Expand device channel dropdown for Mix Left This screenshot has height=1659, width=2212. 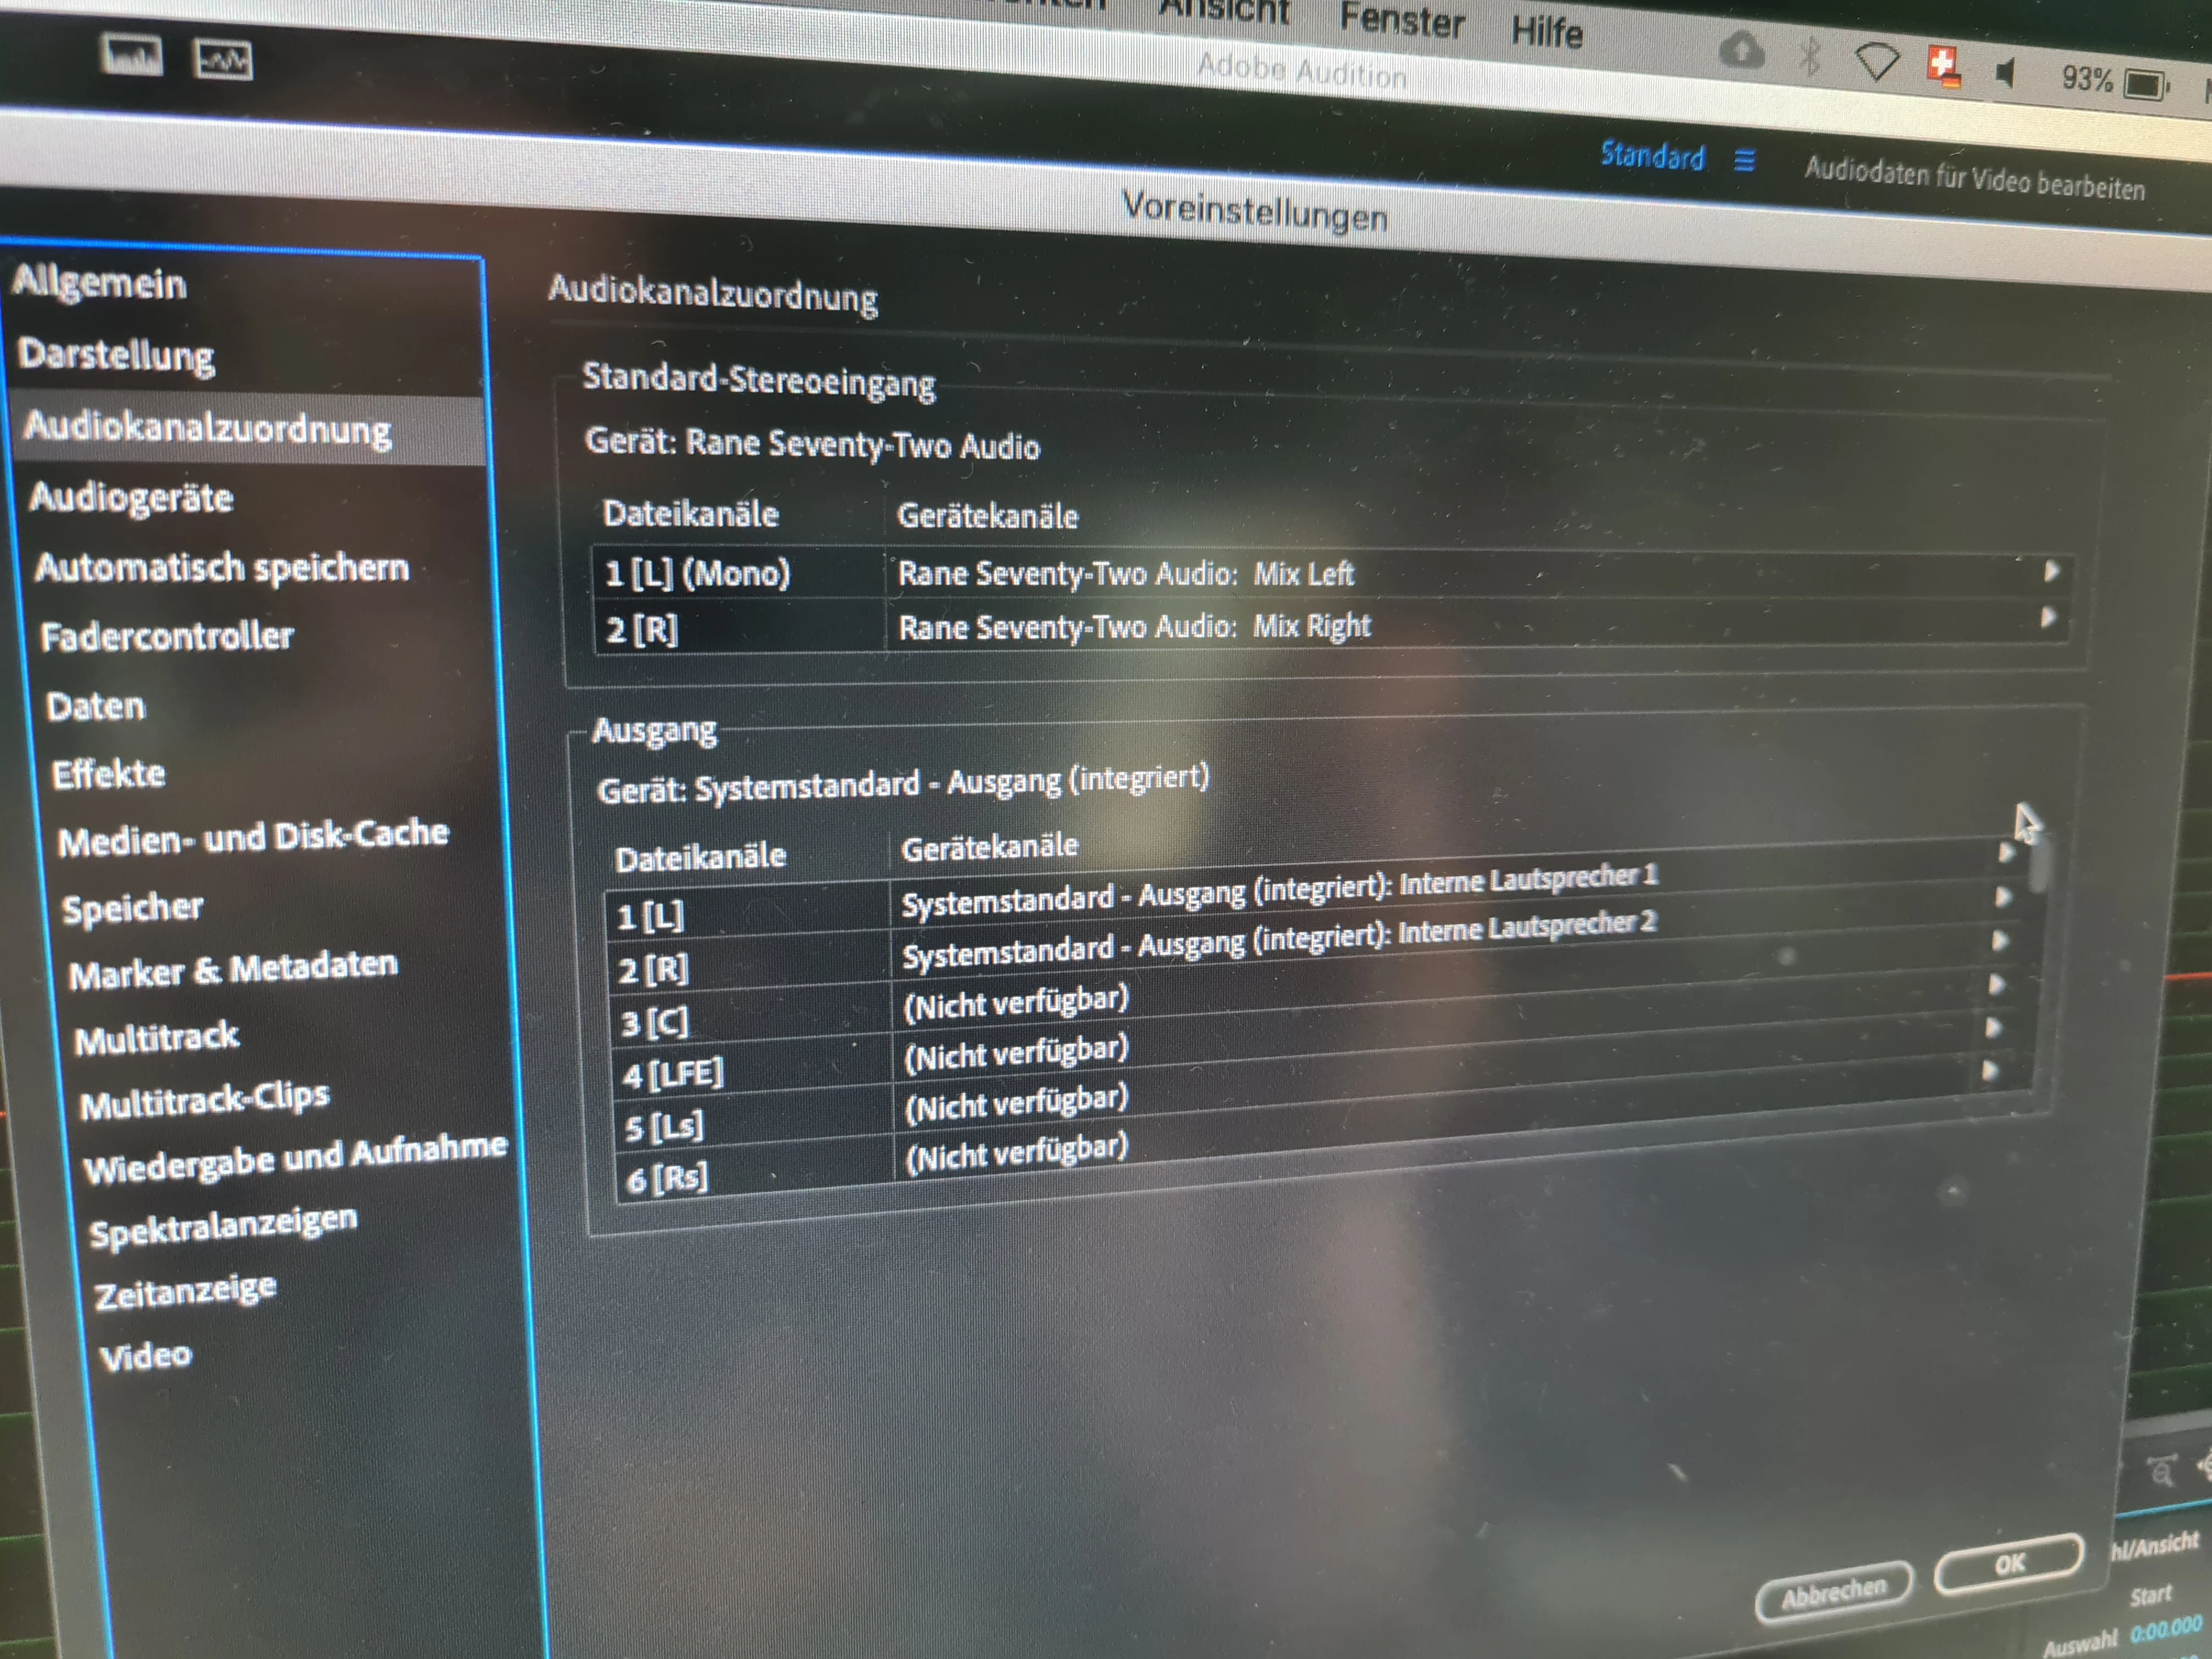coord(2051,571)
